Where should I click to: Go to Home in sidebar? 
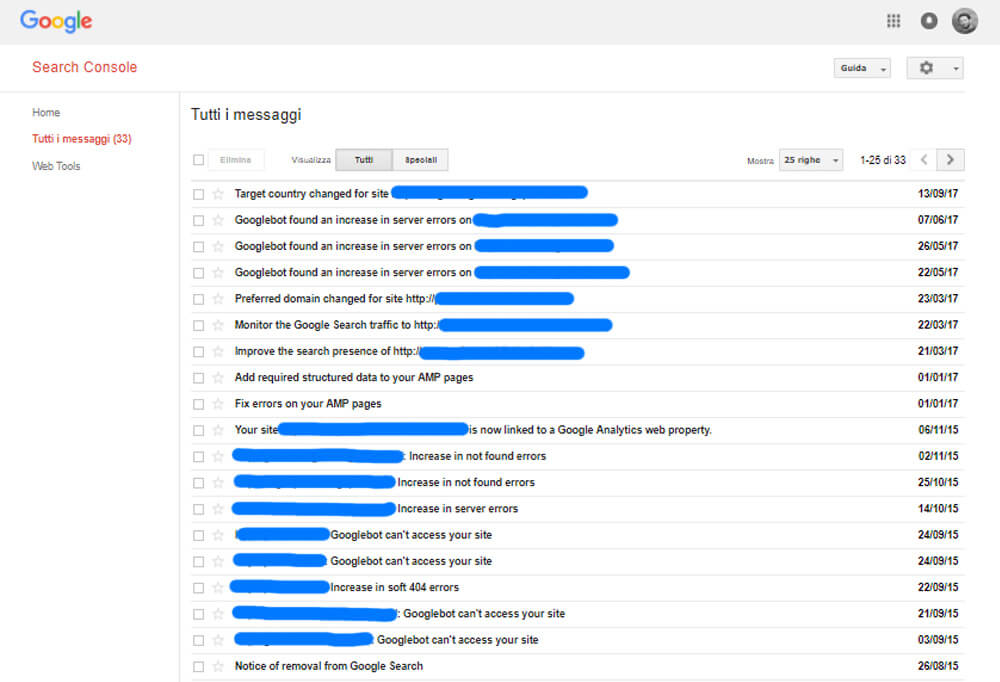click(x=46, y=112)
